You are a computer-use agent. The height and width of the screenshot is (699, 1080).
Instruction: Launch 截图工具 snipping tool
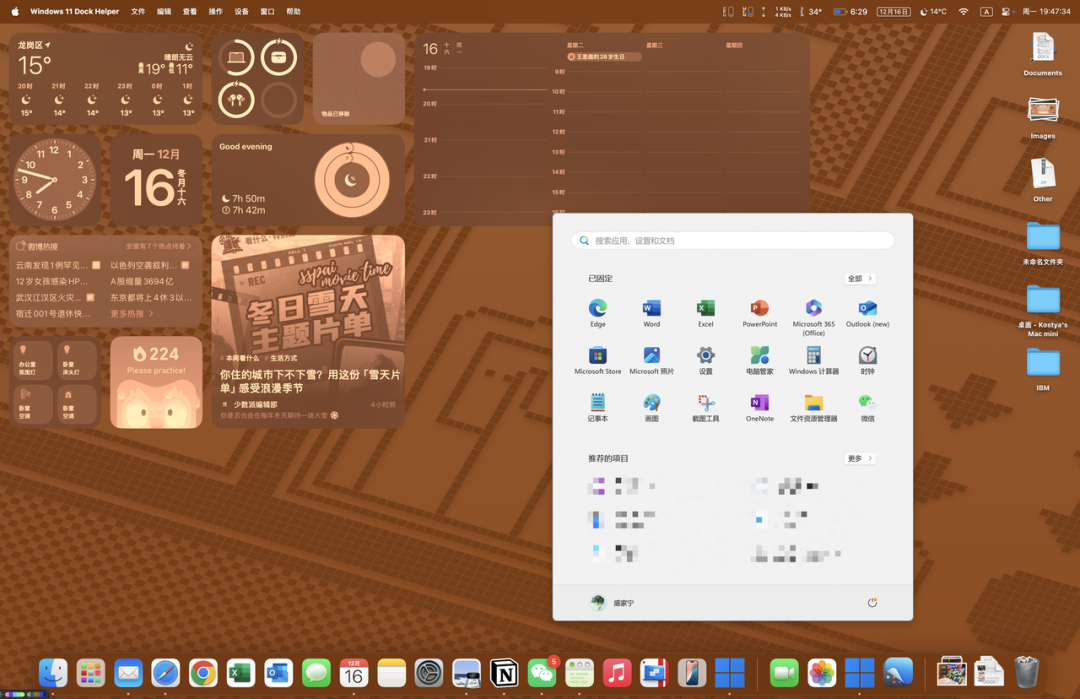point(705,407)
